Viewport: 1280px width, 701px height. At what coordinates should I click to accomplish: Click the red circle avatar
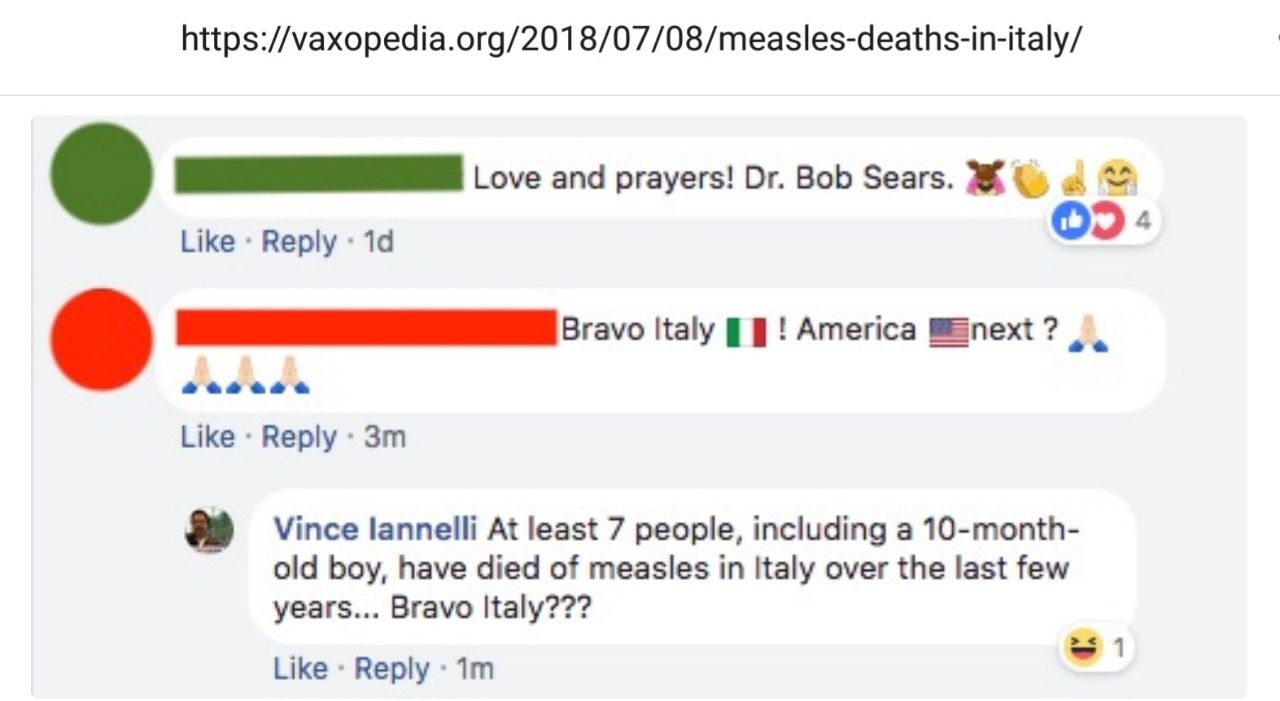pyautogui.click(x=101, y=338)
